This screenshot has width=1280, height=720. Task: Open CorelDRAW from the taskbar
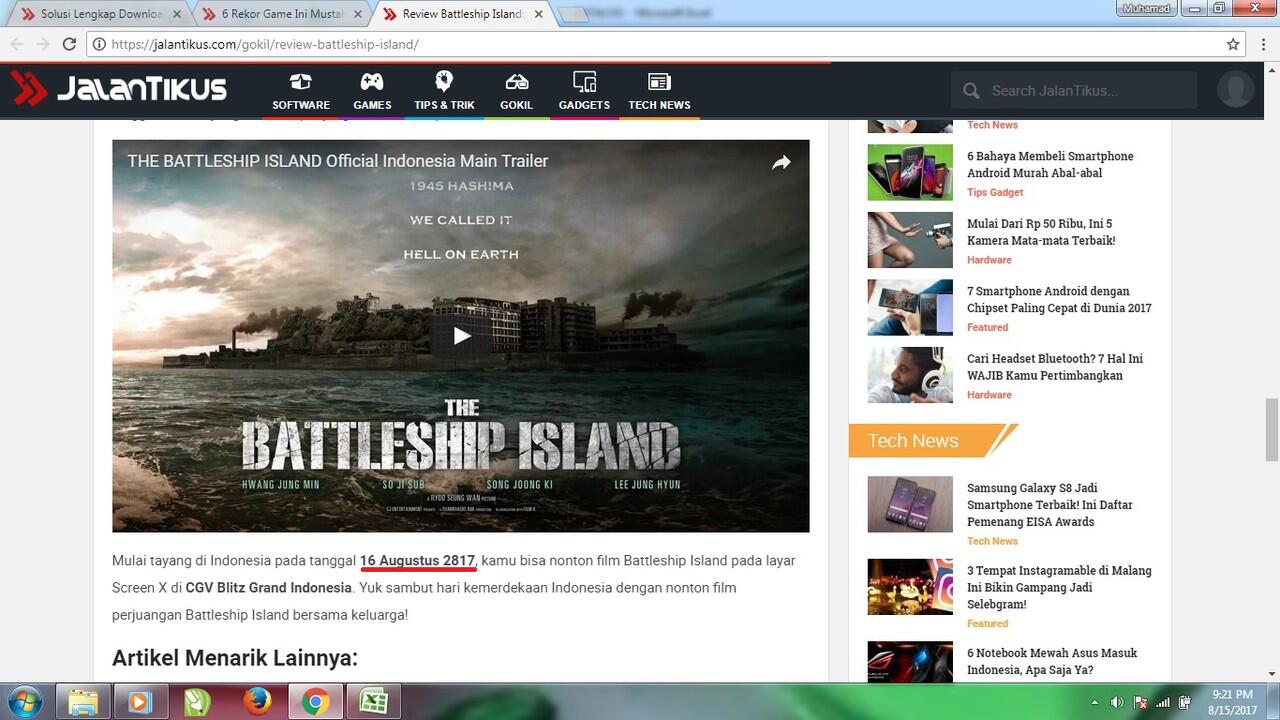point(199,702)
